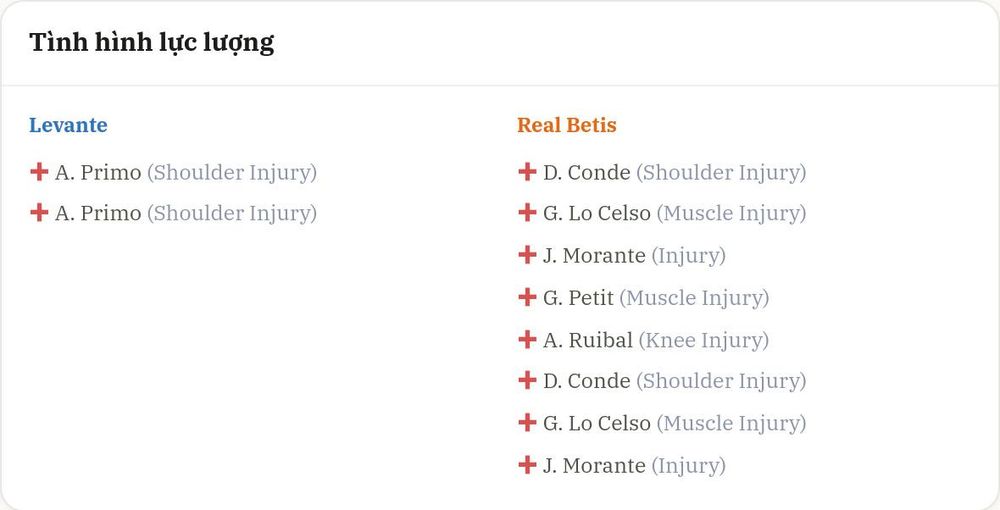This screenshot has width=1000, height=510.
Task: Open the Real Betis team heading
Action: pyautogui.click(x=567, y=125)
